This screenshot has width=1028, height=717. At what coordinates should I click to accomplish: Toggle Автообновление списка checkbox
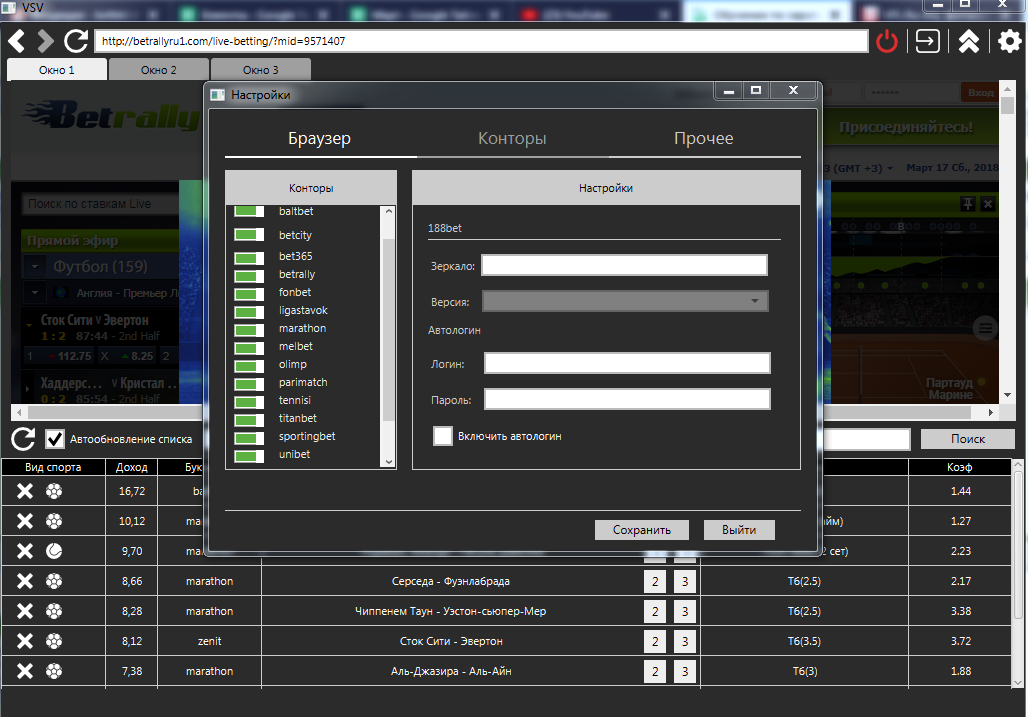coord(55,438)
